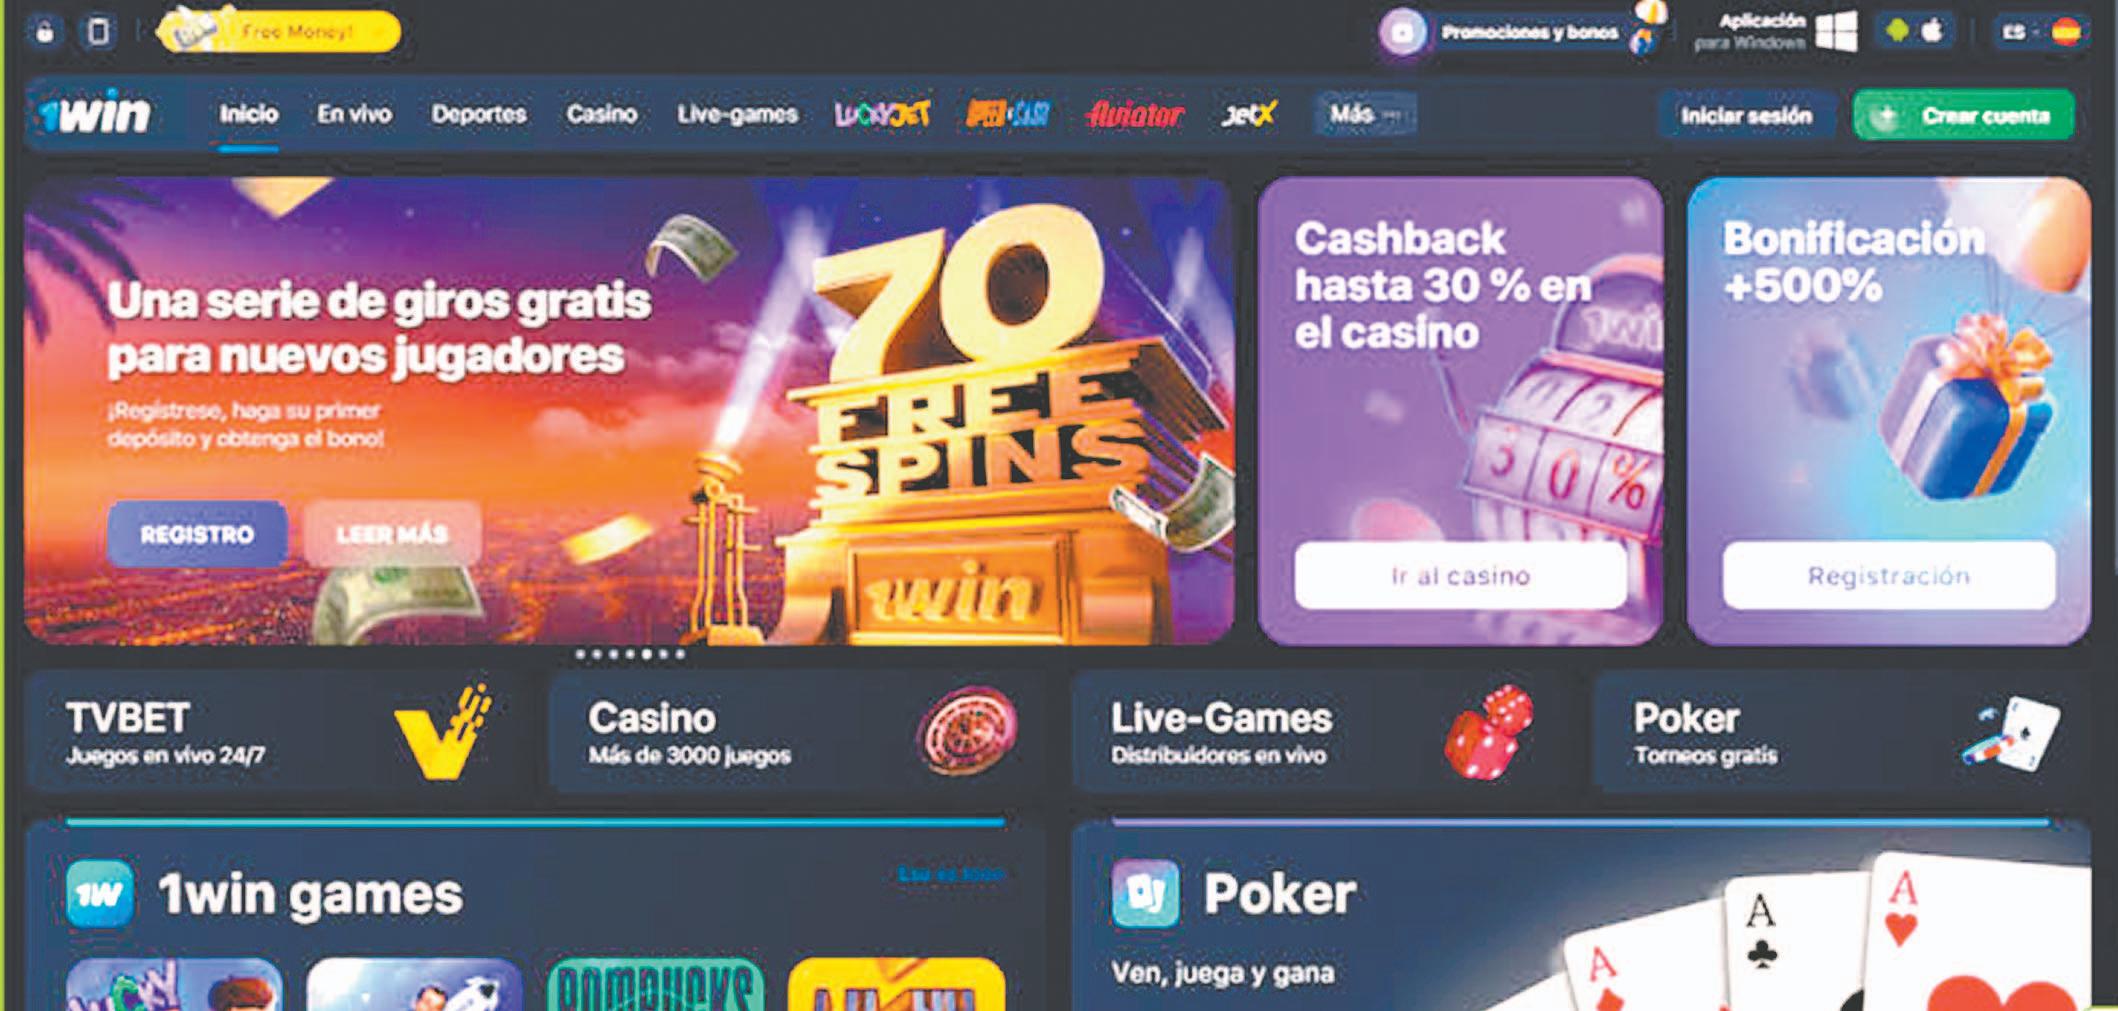Click the lock icon at top left
The width and height of the screenshot is (2118, 1011).
(45, 32)
